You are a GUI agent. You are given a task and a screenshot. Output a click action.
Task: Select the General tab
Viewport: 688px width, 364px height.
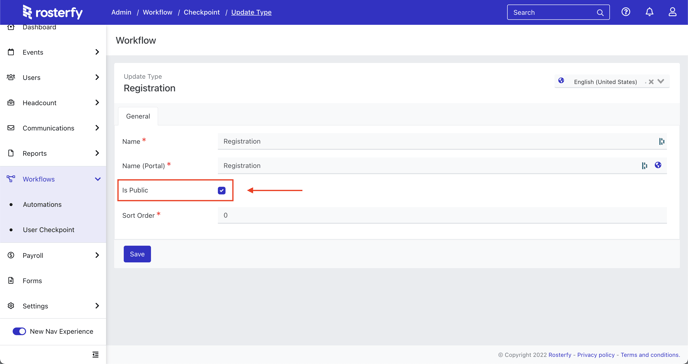point(138,116)
